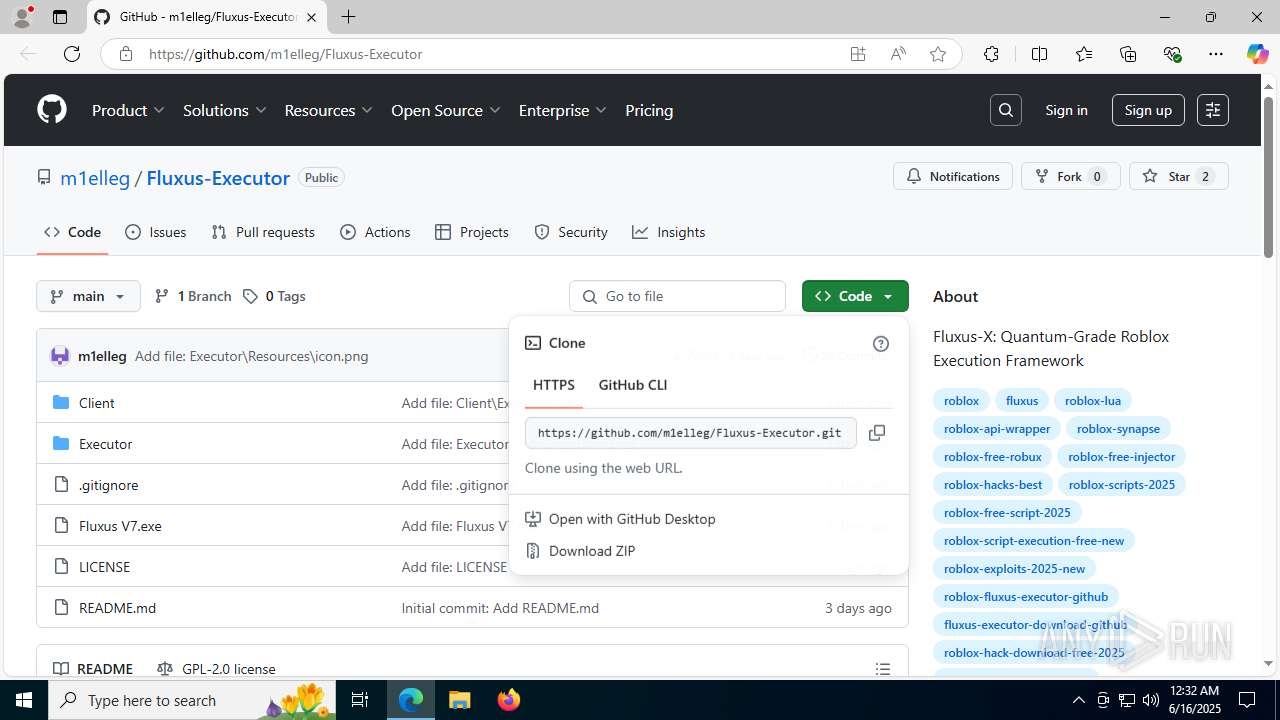Viewport: 1280px width, 720px height.
Task: Open the Pricing link
Action: pos(649,110)
